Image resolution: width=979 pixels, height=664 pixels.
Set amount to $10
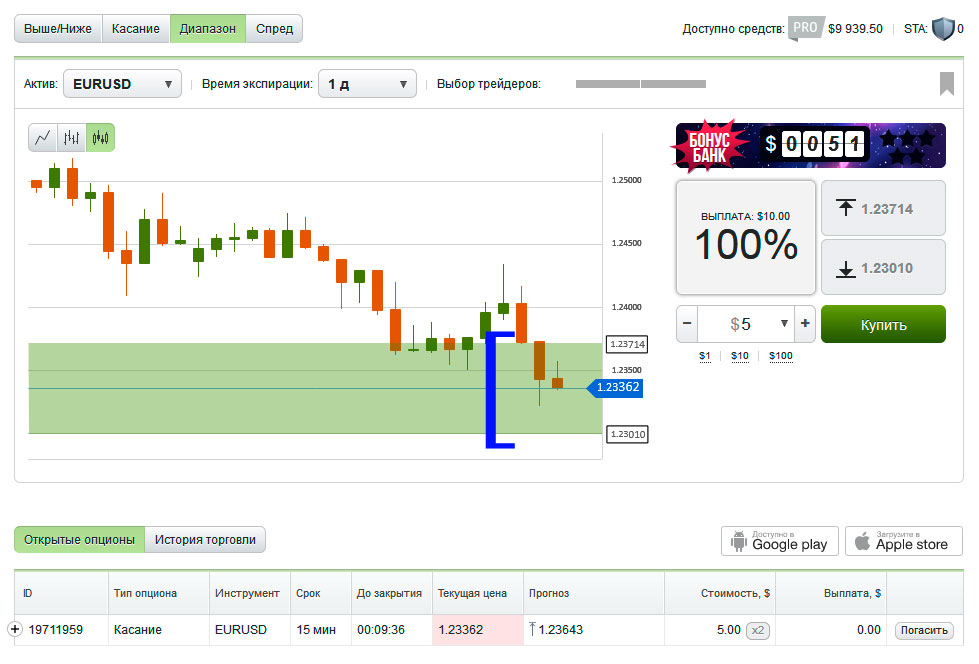point(740,356)
